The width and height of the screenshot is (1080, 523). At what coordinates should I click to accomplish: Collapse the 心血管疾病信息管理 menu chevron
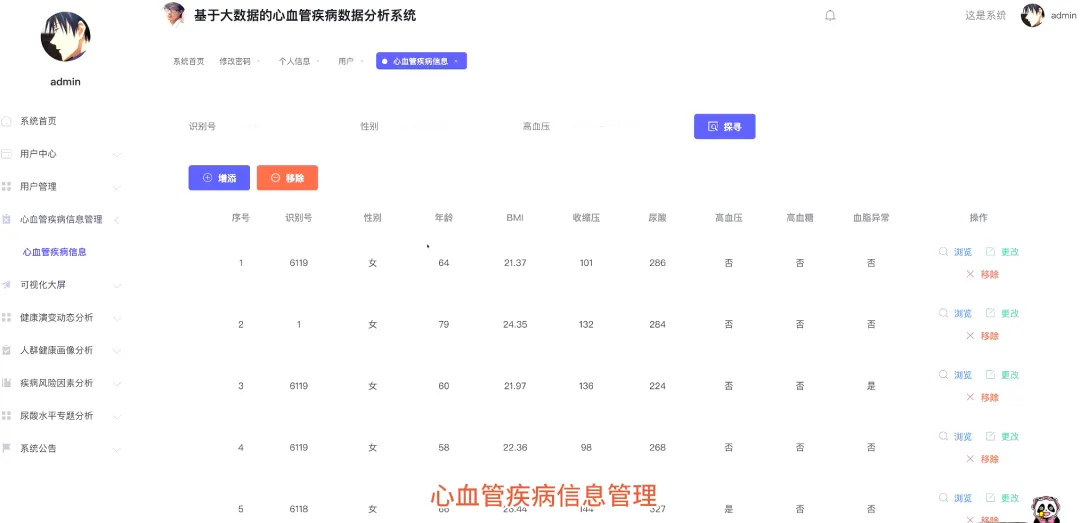(116, 220)
